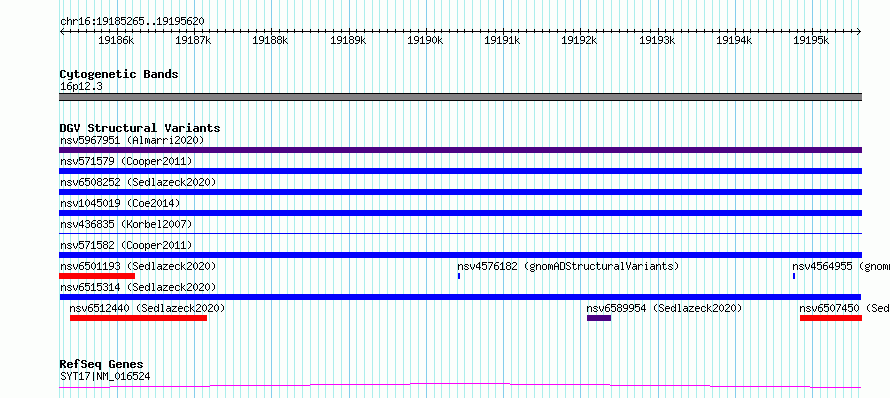Click the nsv6589954 (Sedlazeck2020) text label
The width and height of the screenshot is (890, 398).
pos(665,308)
